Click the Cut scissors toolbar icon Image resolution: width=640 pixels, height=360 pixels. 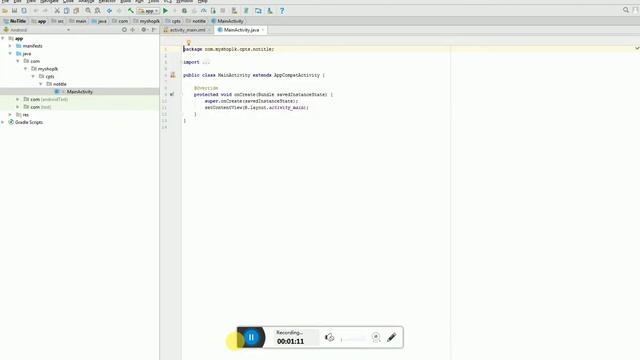tap(57, 11)
